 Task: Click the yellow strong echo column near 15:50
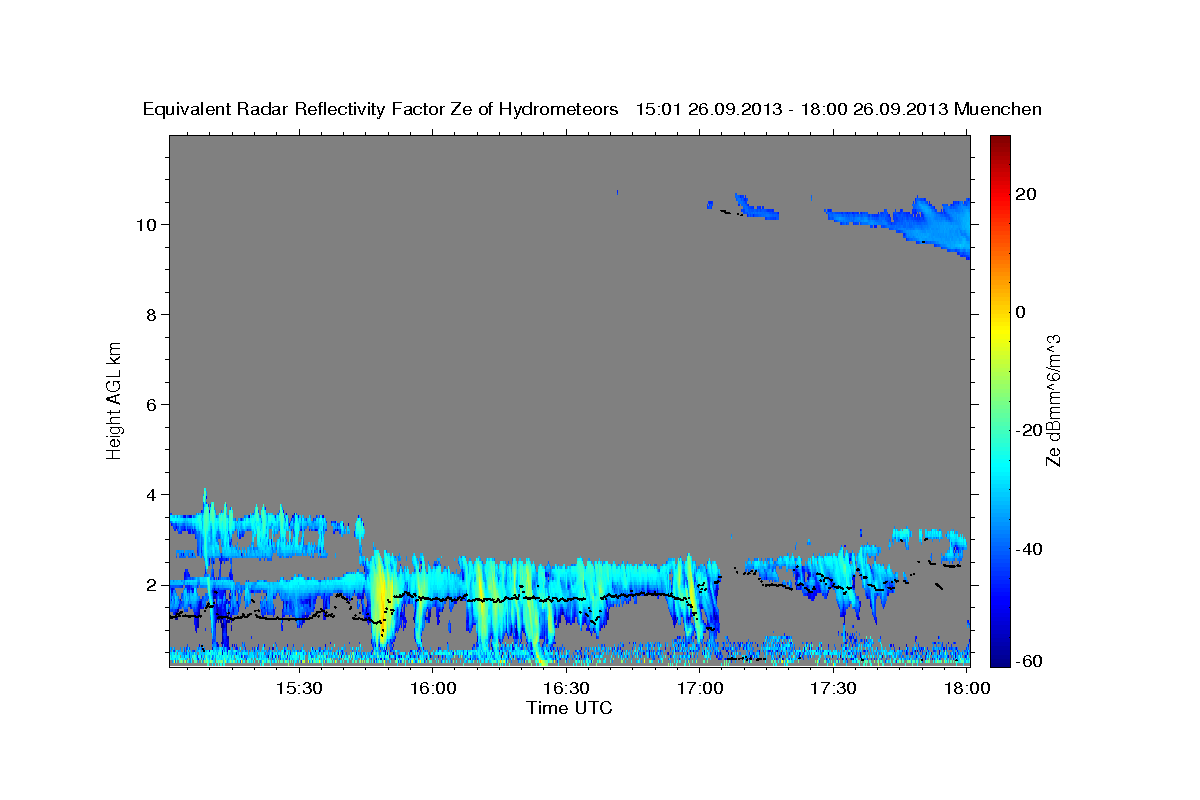[382, 600]
